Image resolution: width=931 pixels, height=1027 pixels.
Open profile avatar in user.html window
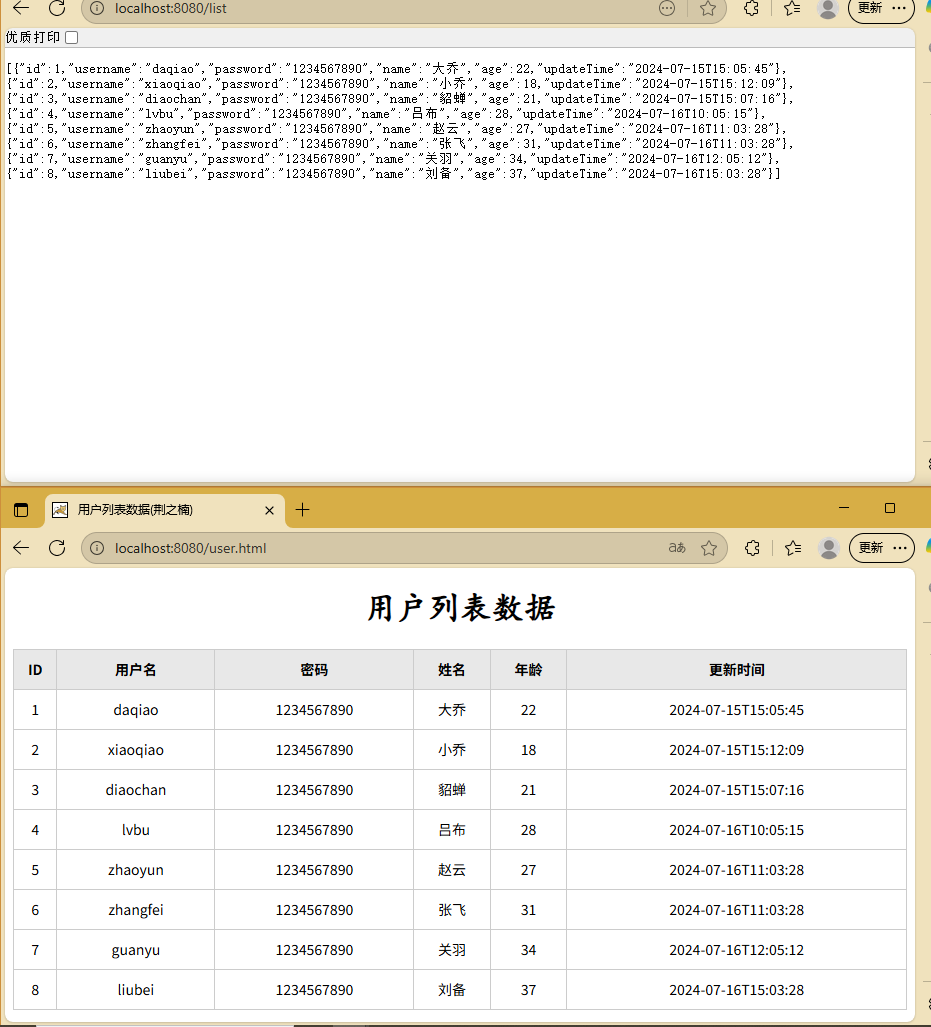829,548
